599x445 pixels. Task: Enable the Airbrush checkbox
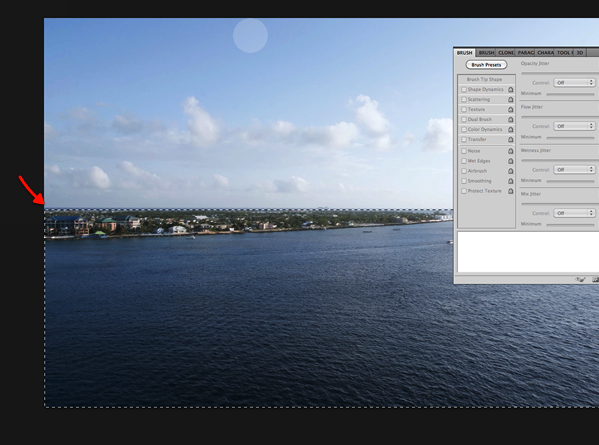(x=464, y=171)
